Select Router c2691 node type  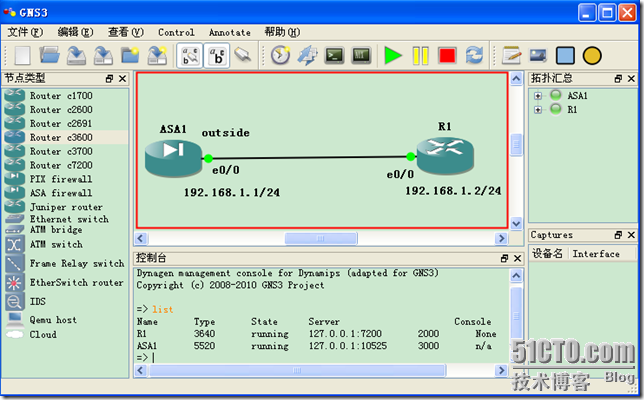click(x=65, y=124)
